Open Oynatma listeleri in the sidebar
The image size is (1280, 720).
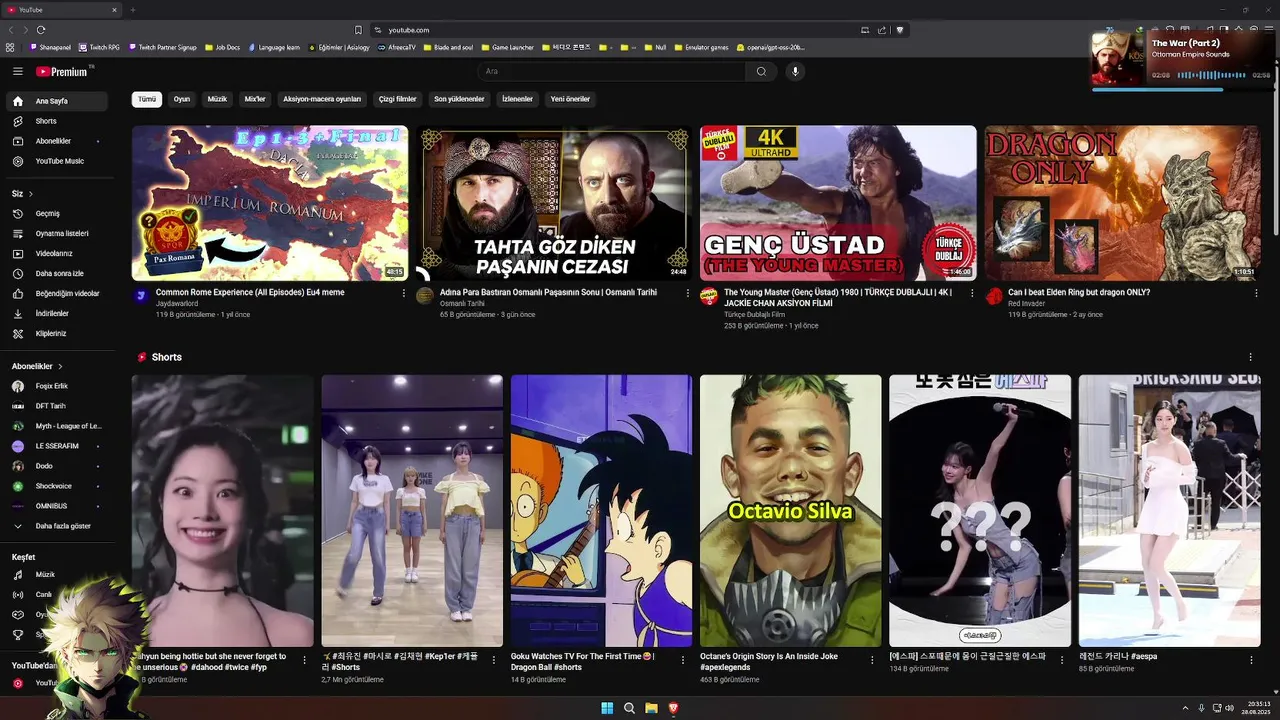[56, 233]
